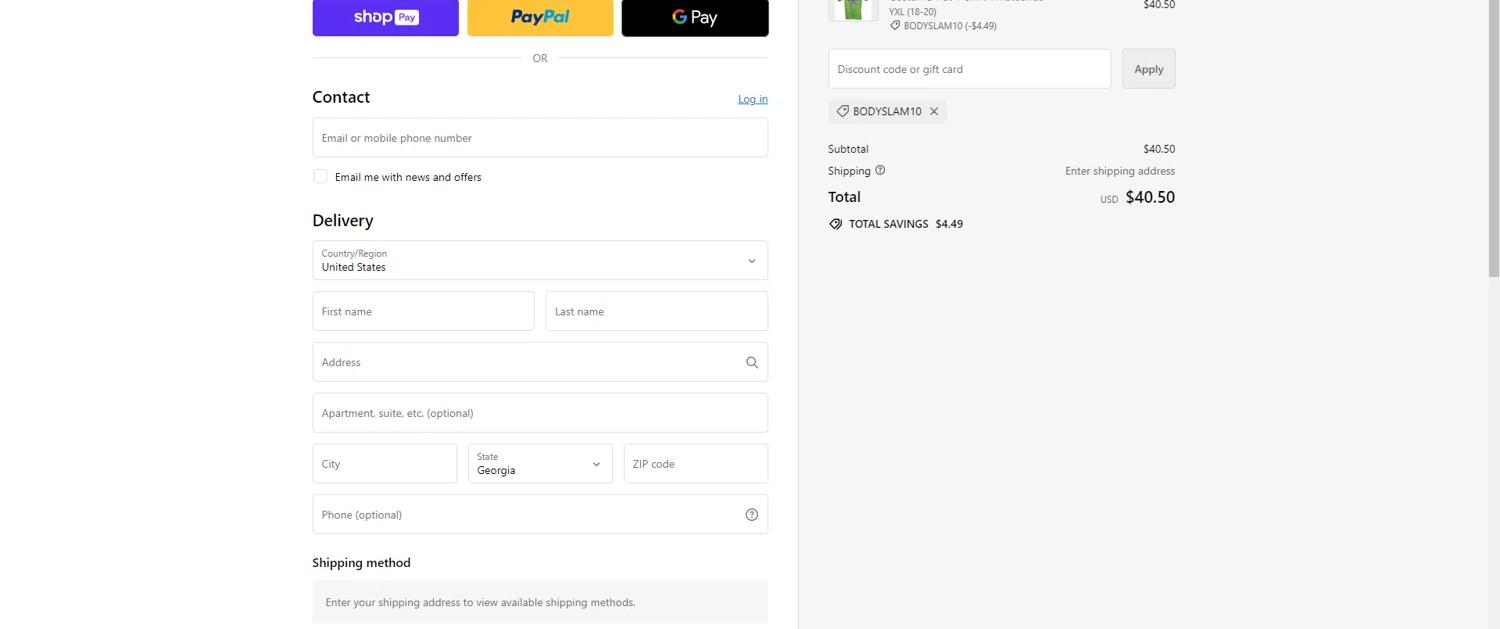Click the 'YXL (18-20)' size text
This screenshot has height=629, width=1500.
pos(913,12)
